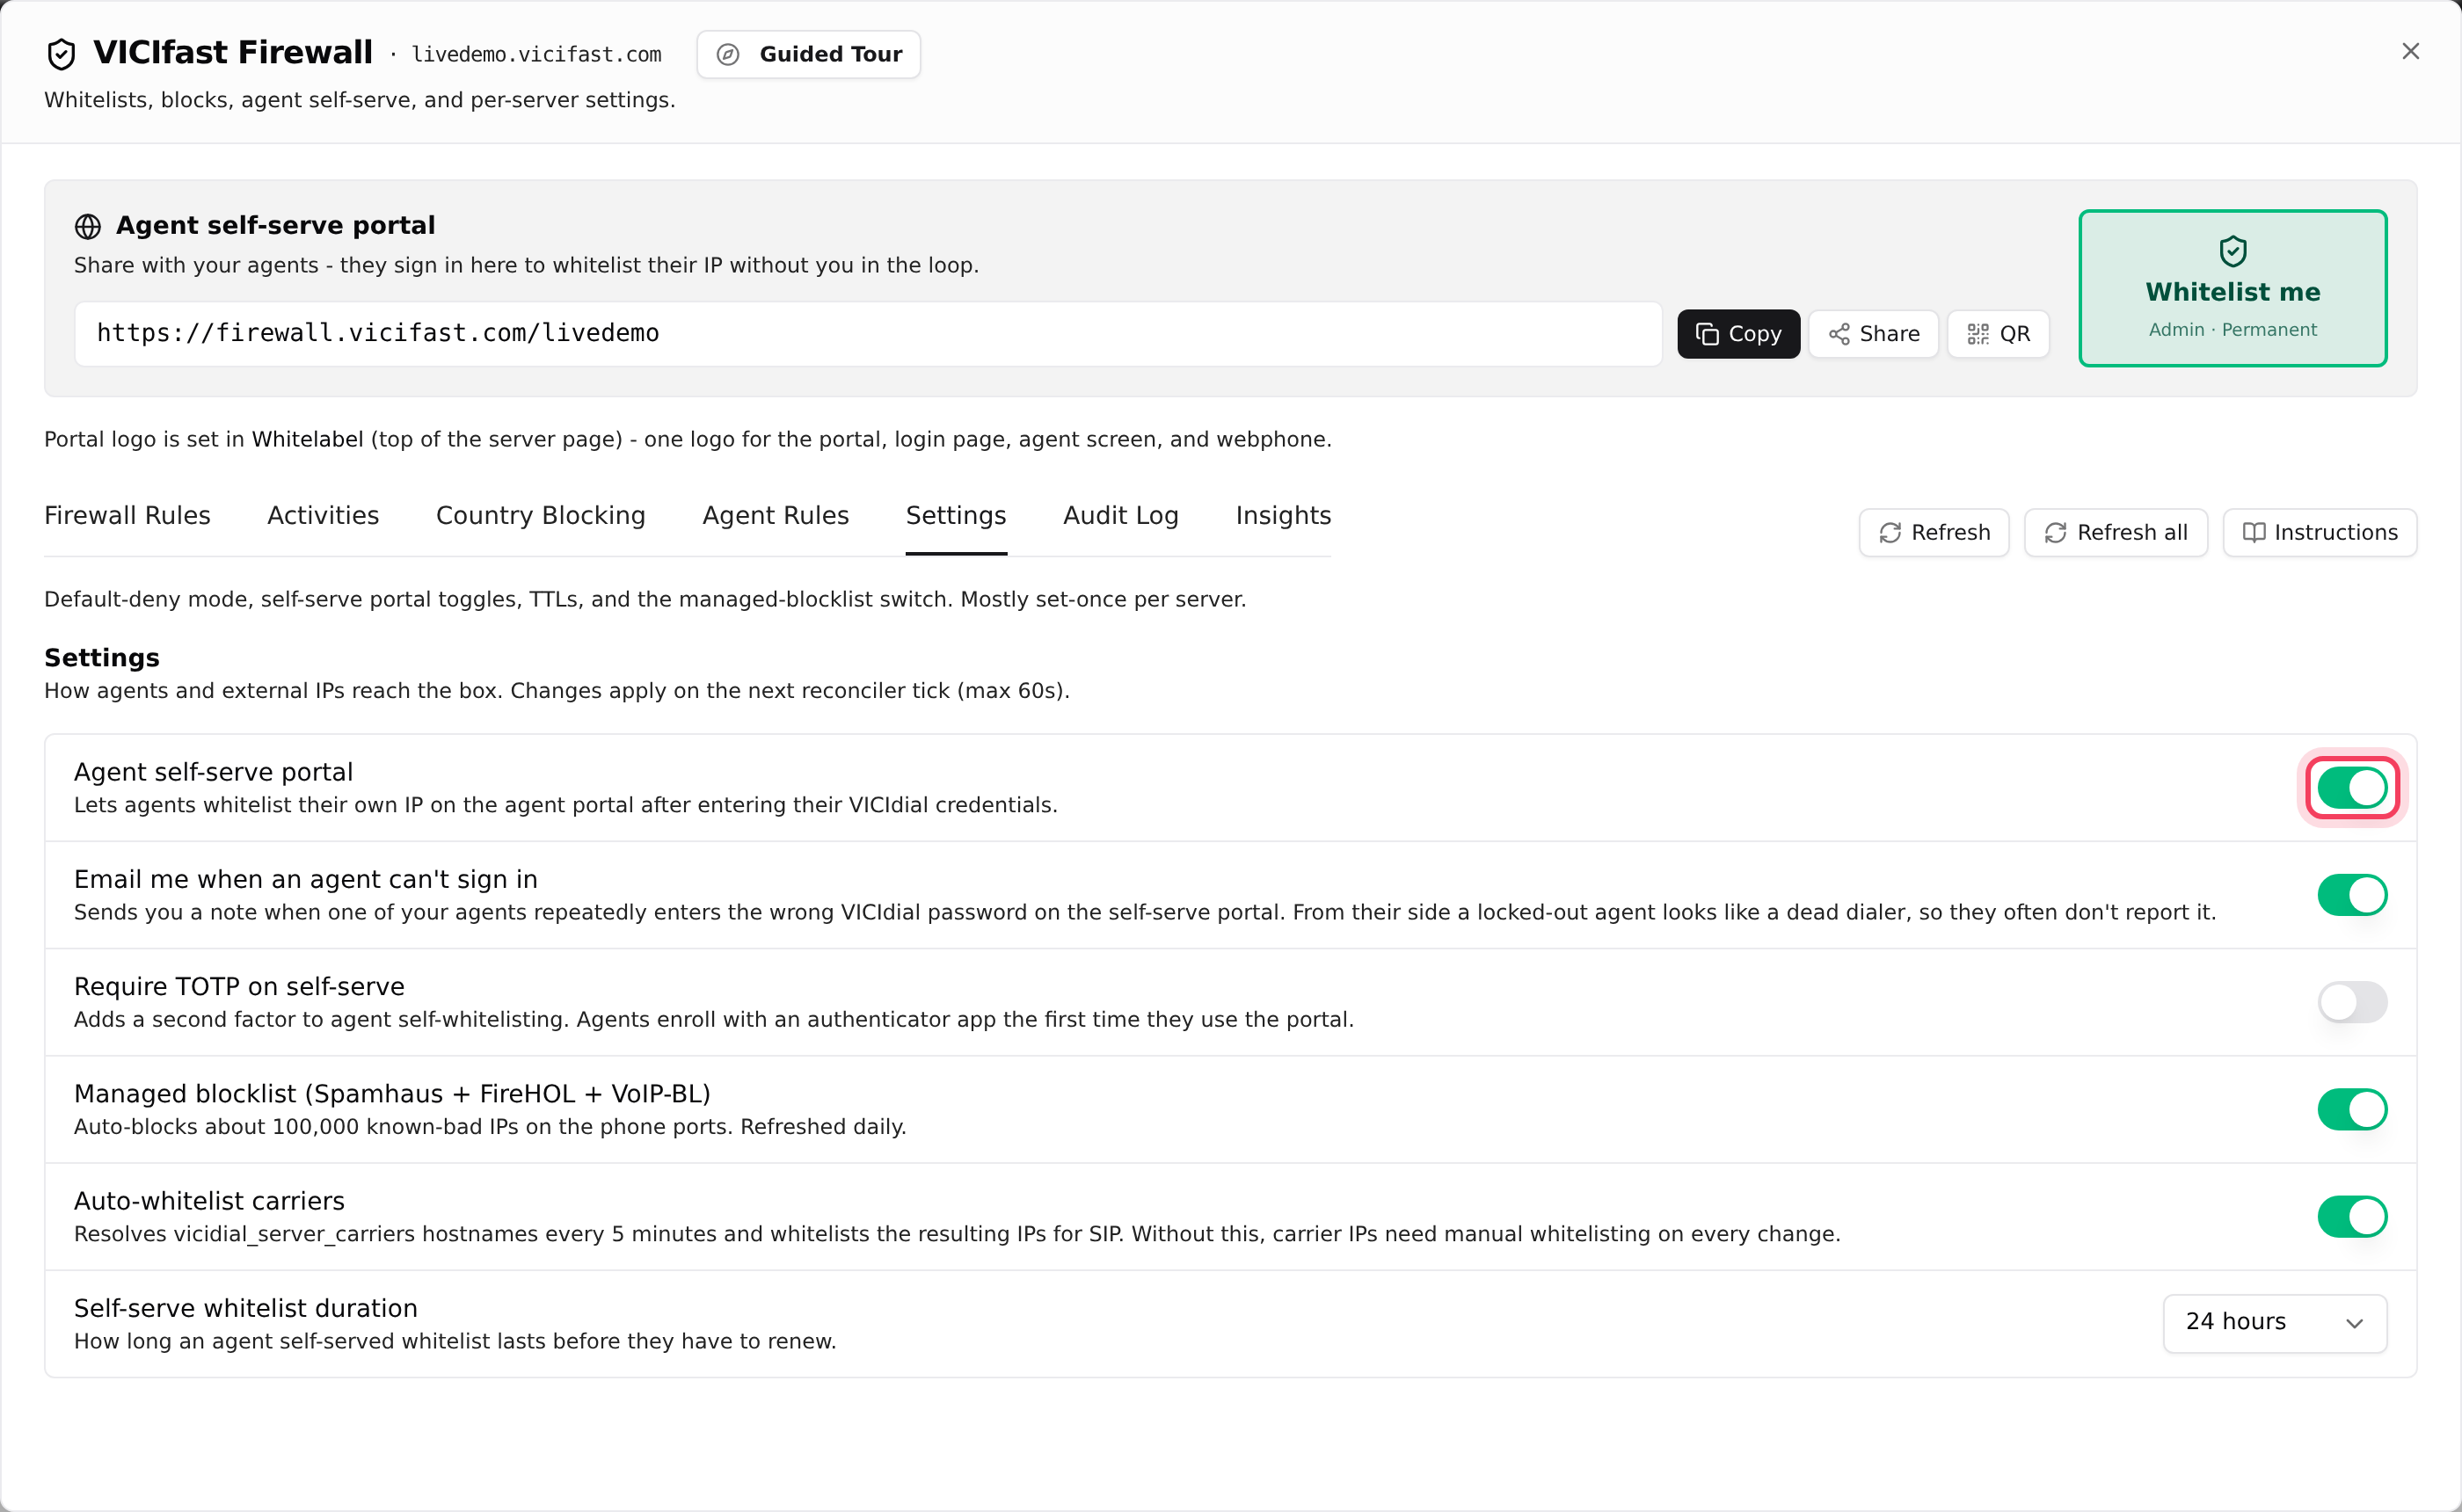Disable Auto-whitelist carriers toggle
The width and height of the screenshot is (2462, 1512).
tap(2351, 1216)
